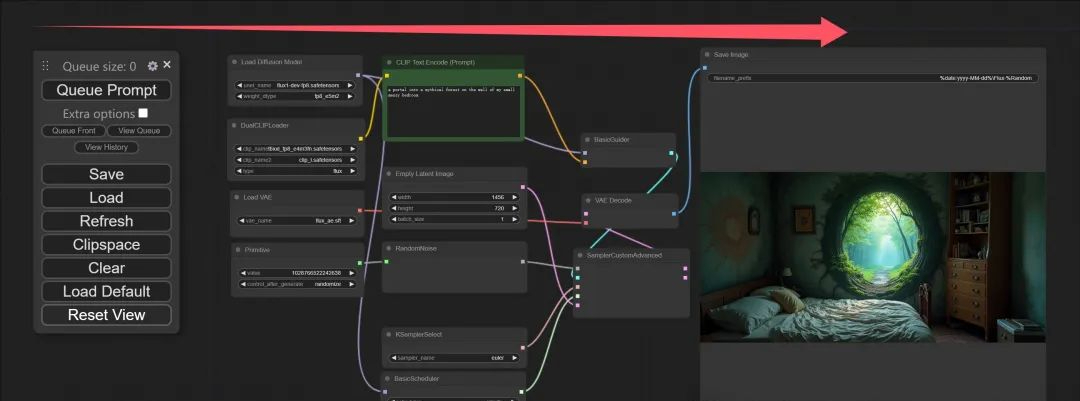Grab the queue panel drag handle
The height and width of the screenshot is (401, 1080).
[x=45, y=66]
